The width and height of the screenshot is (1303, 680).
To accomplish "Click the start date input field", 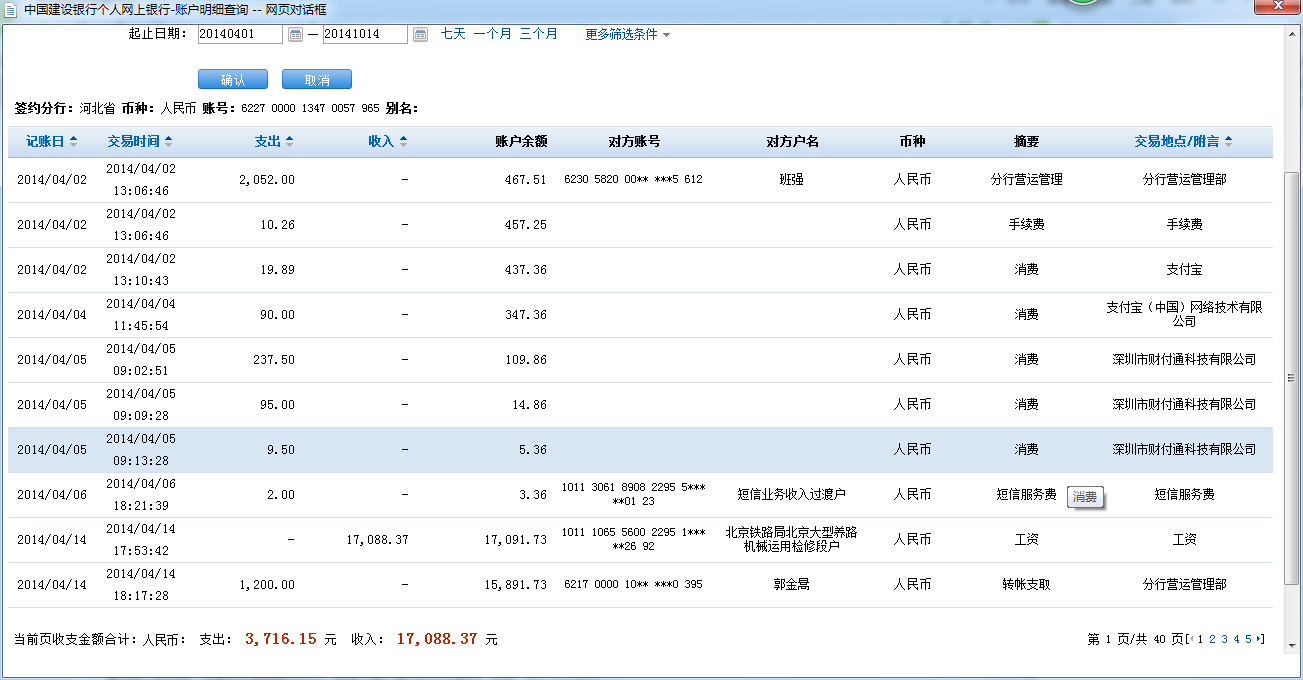I will (240, 35).
